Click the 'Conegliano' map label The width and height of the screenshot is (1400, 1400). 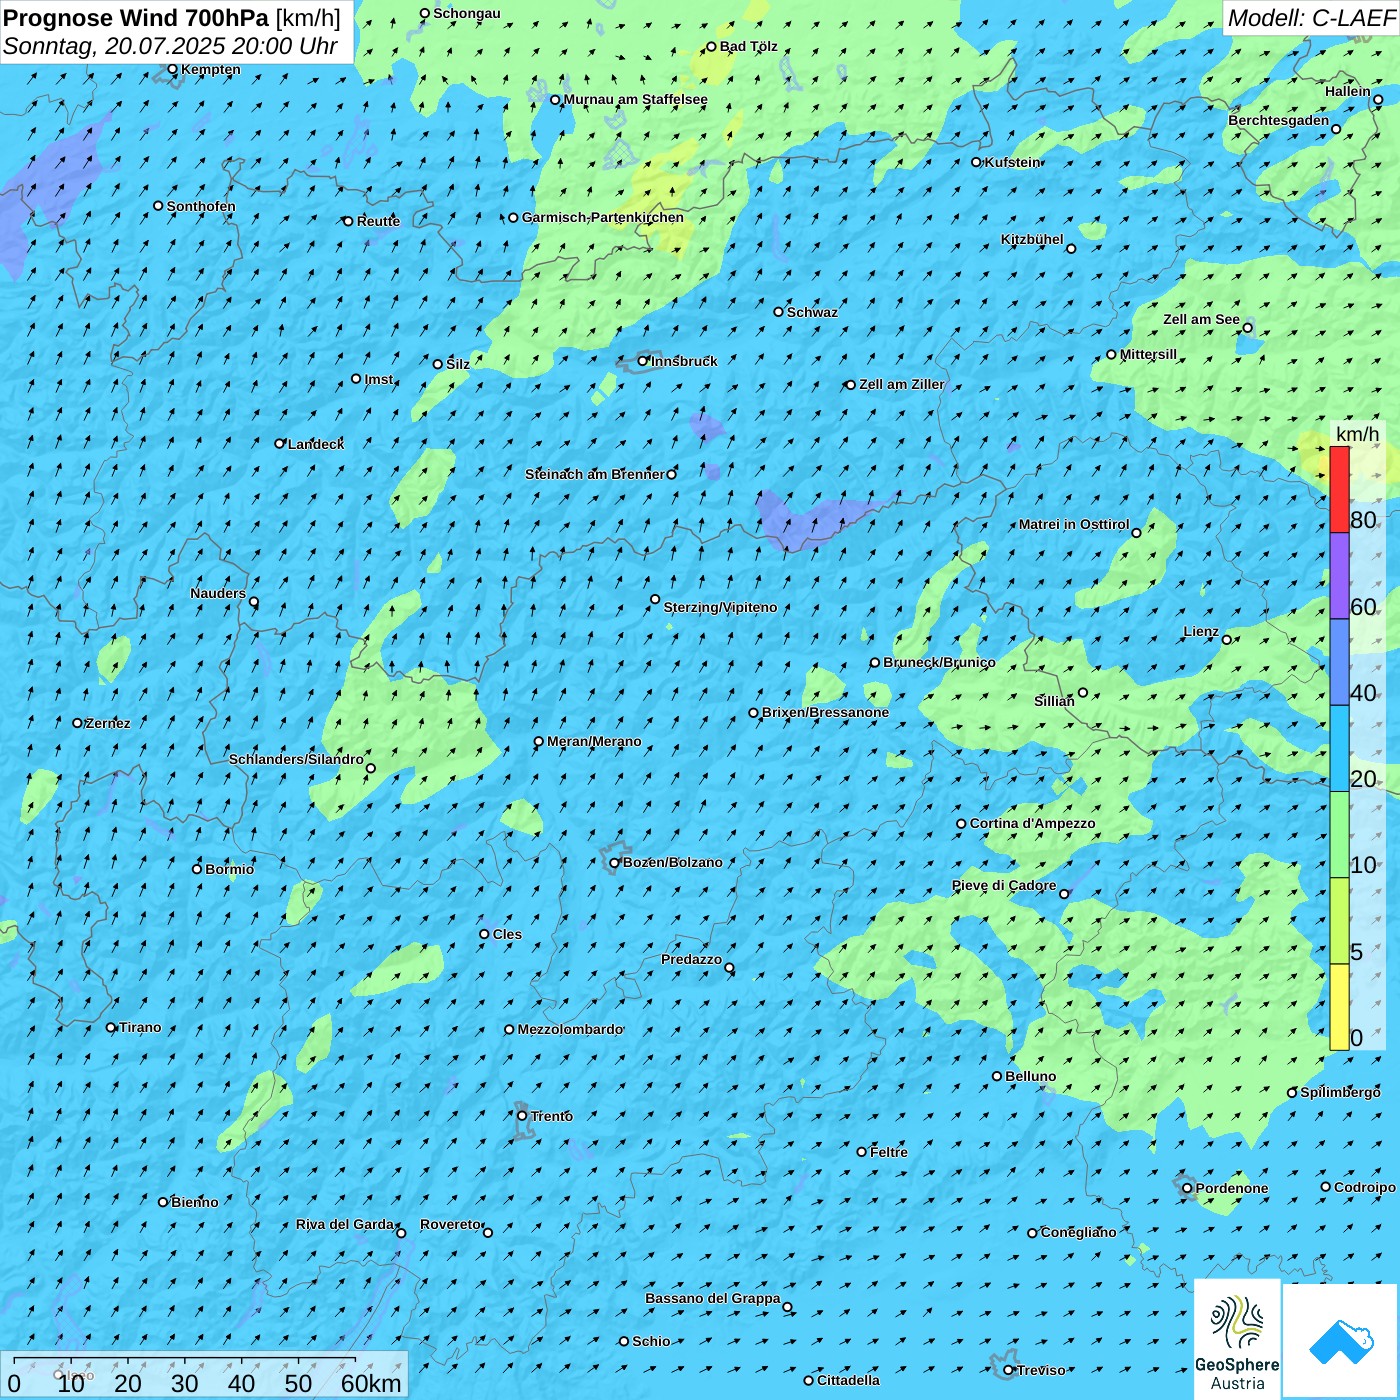[1078, 1232]
